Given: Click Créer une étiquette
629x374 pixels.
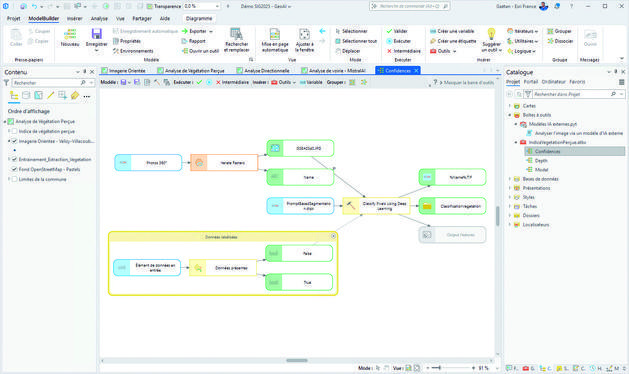Looking at the screenshot, I should coord(453,41).
